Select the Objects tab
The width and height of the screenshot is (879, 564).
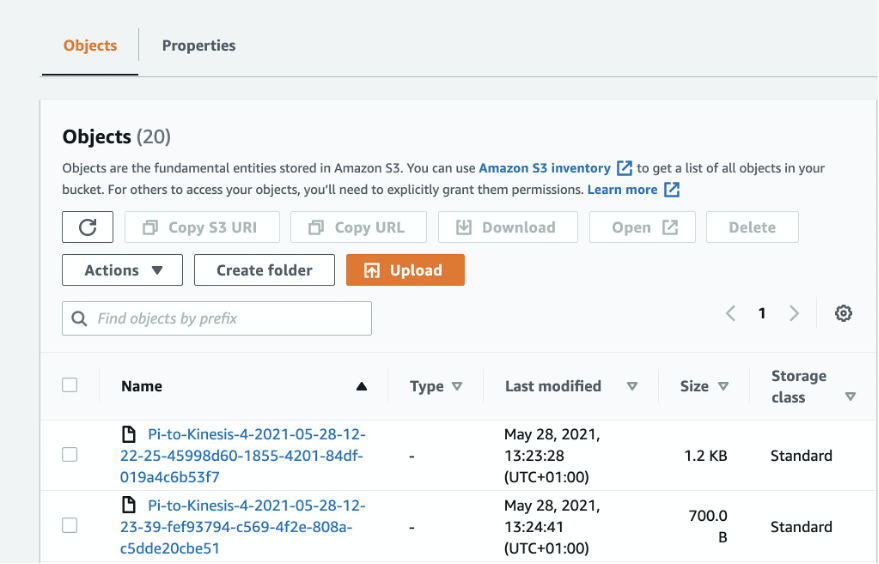[90, 46]
